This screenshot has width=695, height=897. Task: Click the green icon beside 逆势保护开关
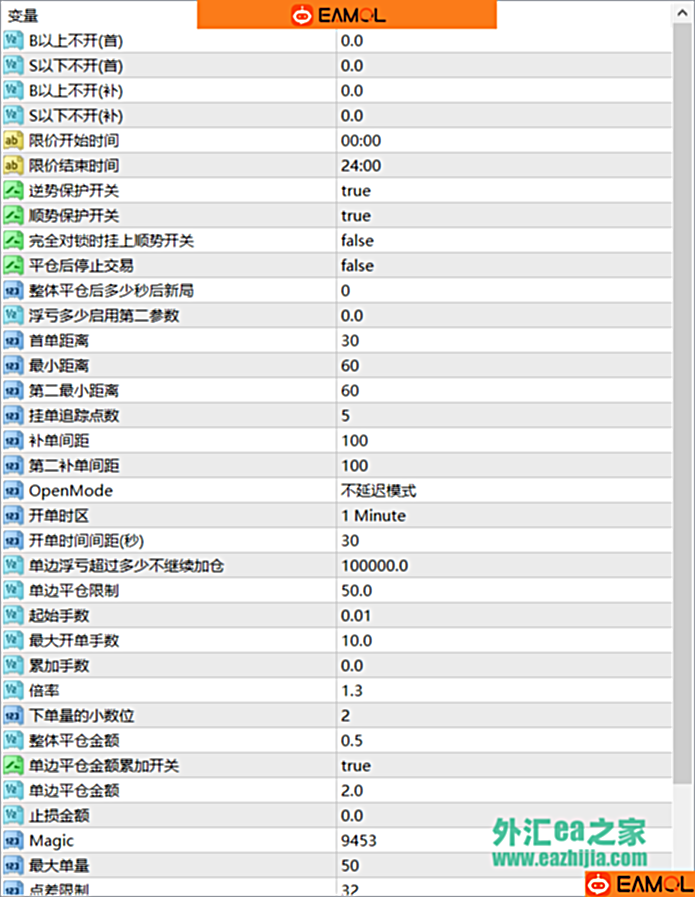(x=13, y=191)
